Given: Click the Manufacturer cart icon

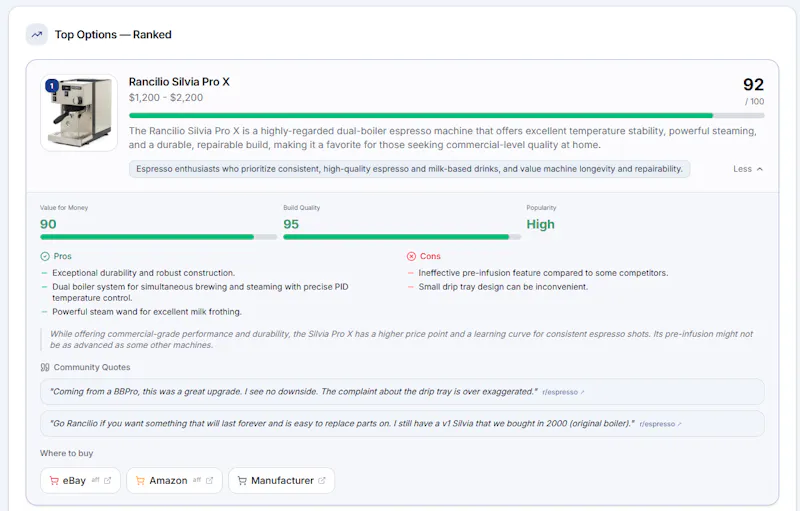Looking at the screenshot, I should pyautogui.click(x=242, y=480).
